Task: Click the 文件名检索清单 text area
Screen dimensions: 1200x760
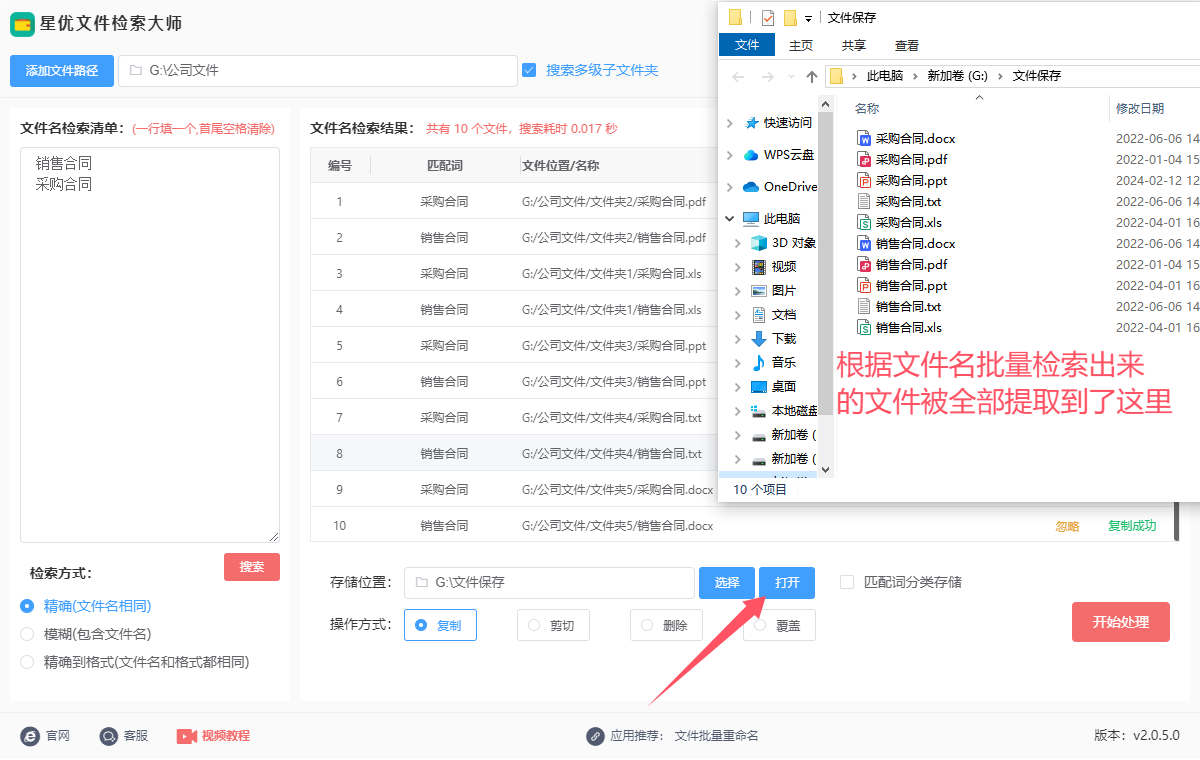Action: coord(150,345)
